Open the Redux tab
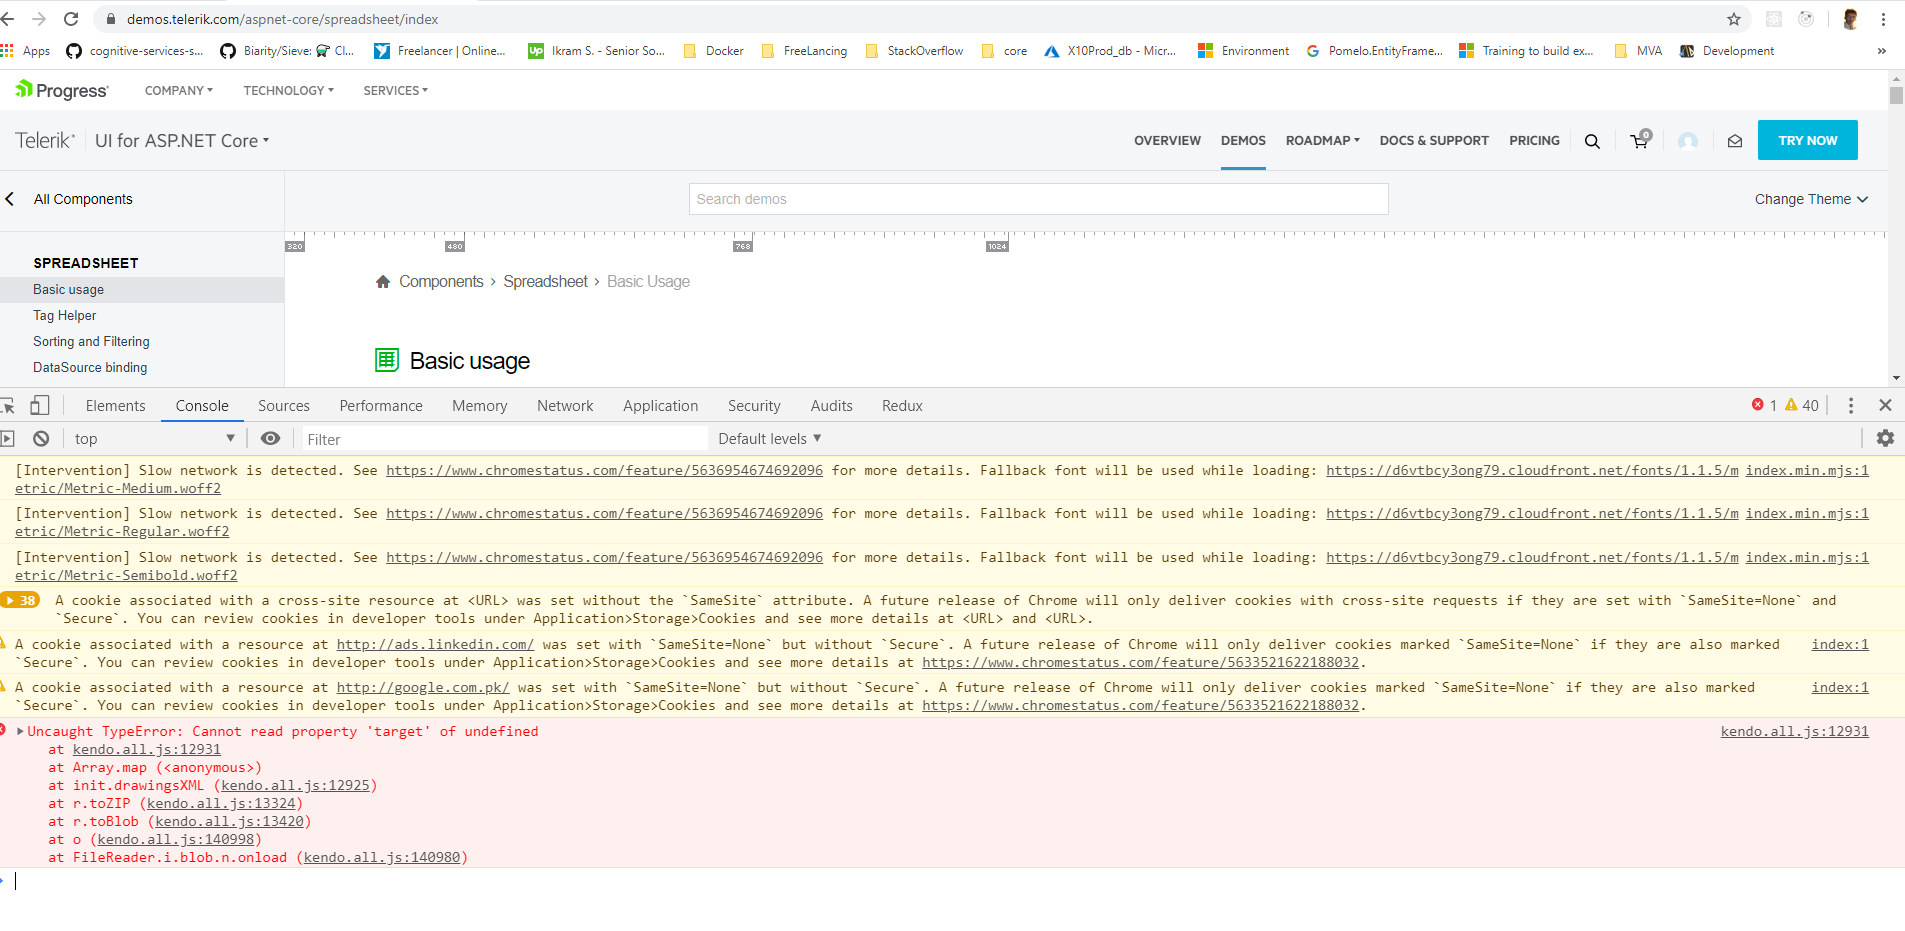The width and height of the screenshot is (1905, 931). 902,405
